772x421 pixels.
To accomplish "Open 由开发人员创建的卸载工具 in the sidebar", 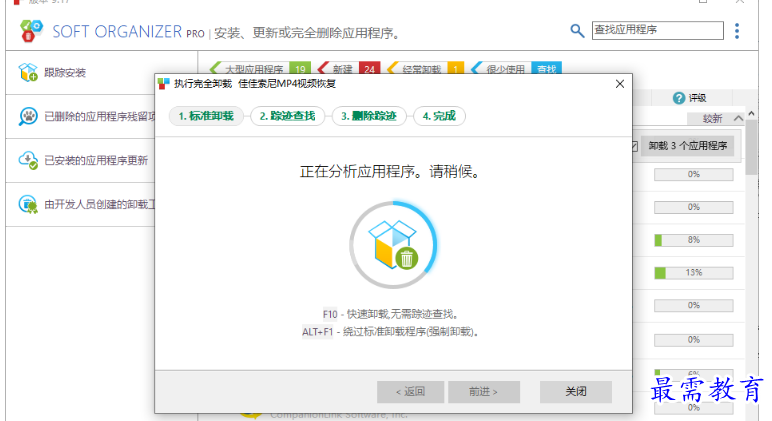I will point(80,204).
